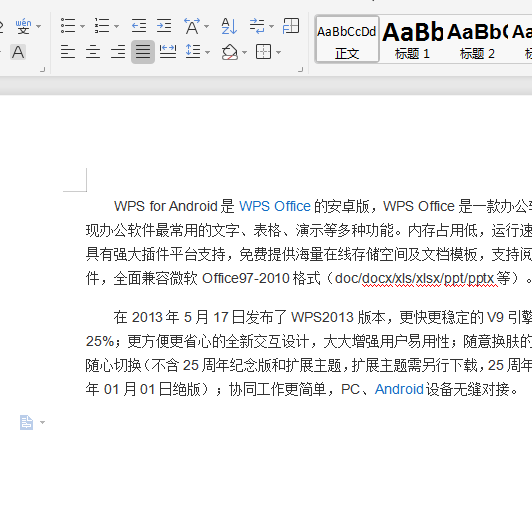The image size is (532, 519).
Task: Open the phonetic guide (wén) tool
Action: click(23, 26)
